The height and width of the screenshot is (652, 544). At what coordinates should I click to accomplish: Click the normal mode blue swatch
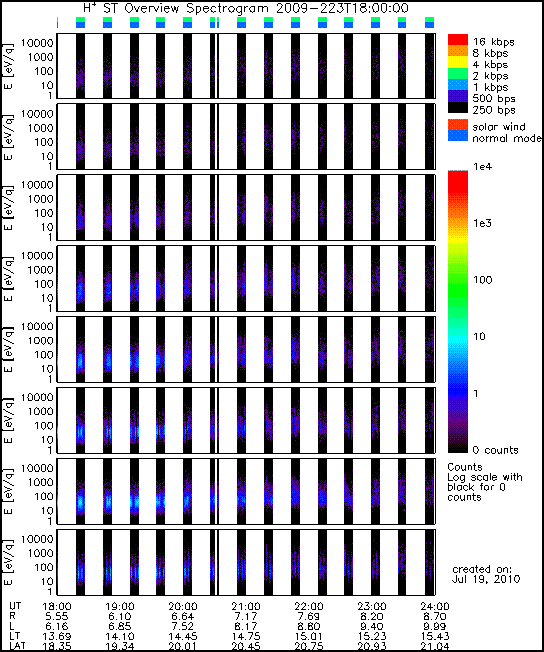[457, 136]
